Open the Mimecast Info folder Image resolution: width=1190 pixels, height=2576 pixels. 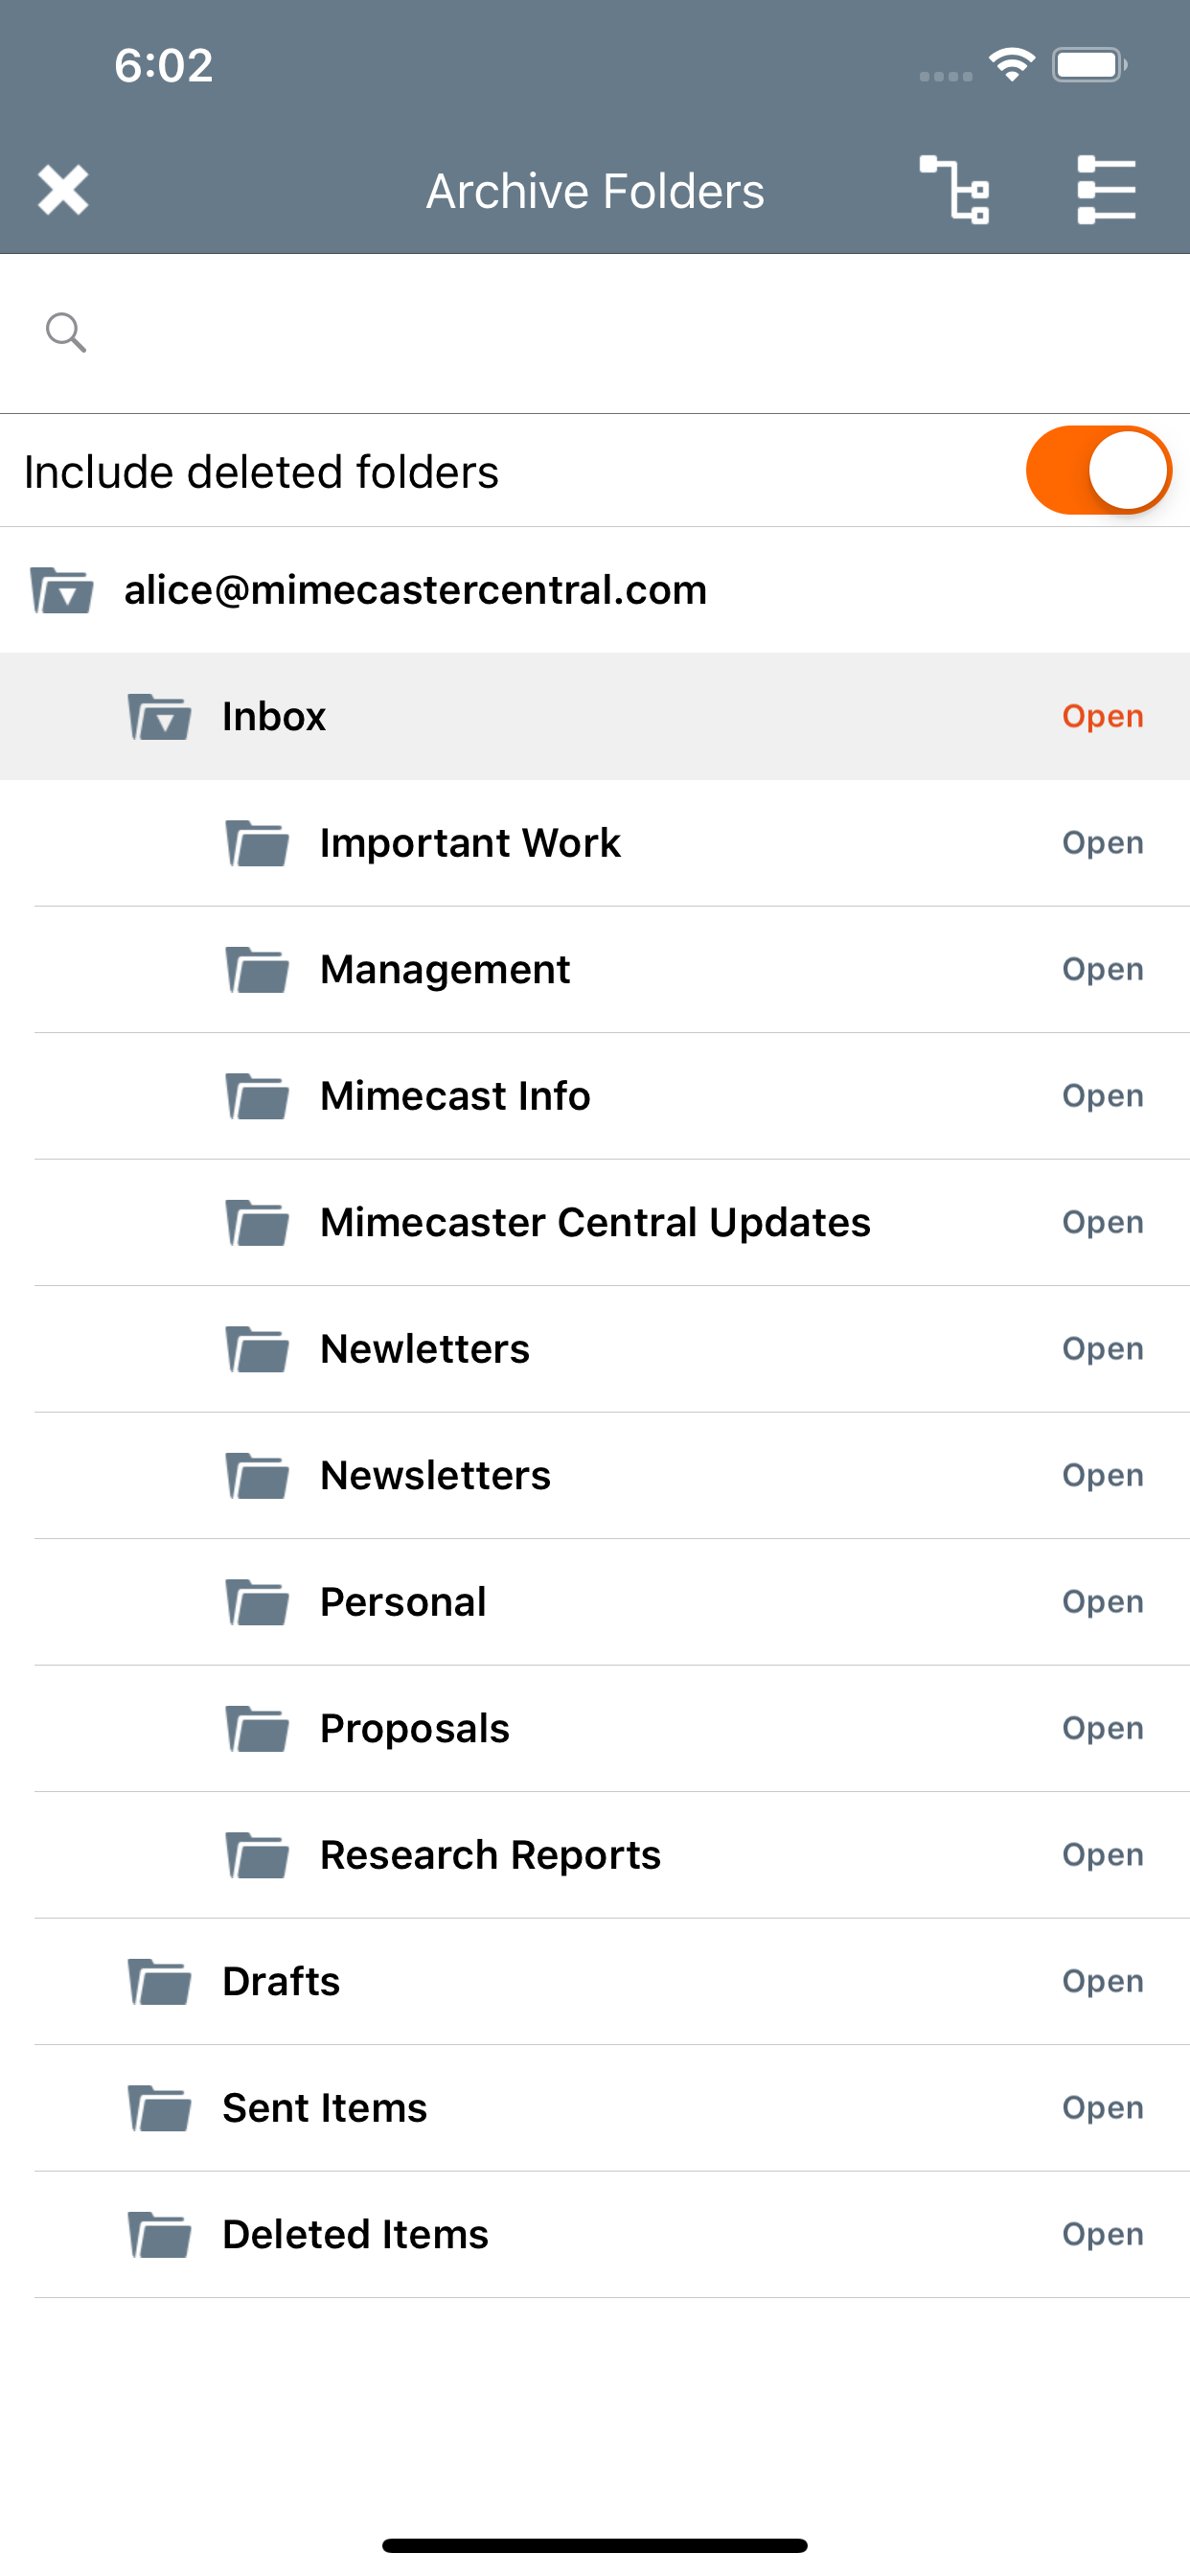pyautogui.click(x=1103, y=1096)
